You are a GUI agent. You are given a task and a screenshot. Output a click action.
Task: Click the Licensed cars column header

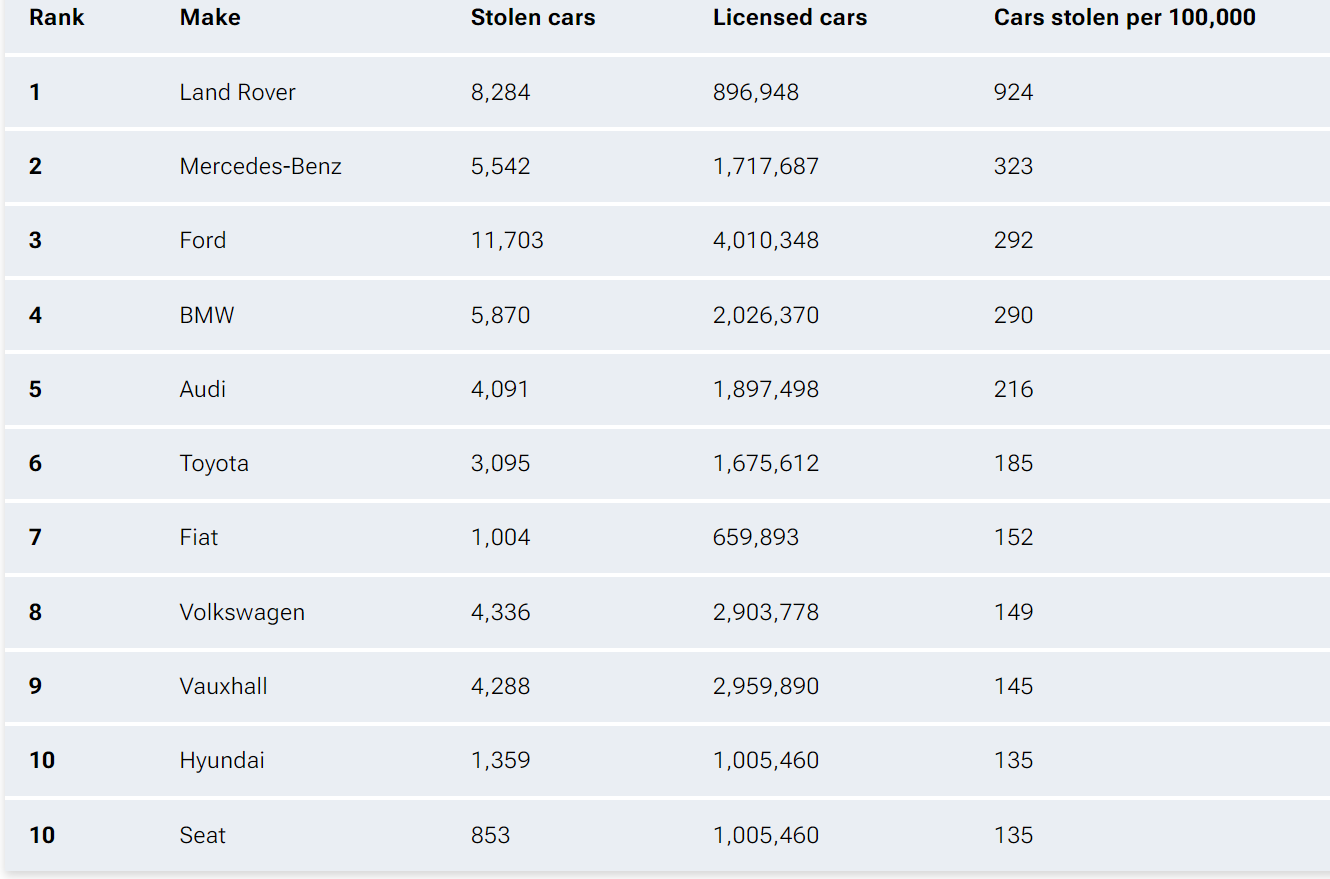click(790, 18)
